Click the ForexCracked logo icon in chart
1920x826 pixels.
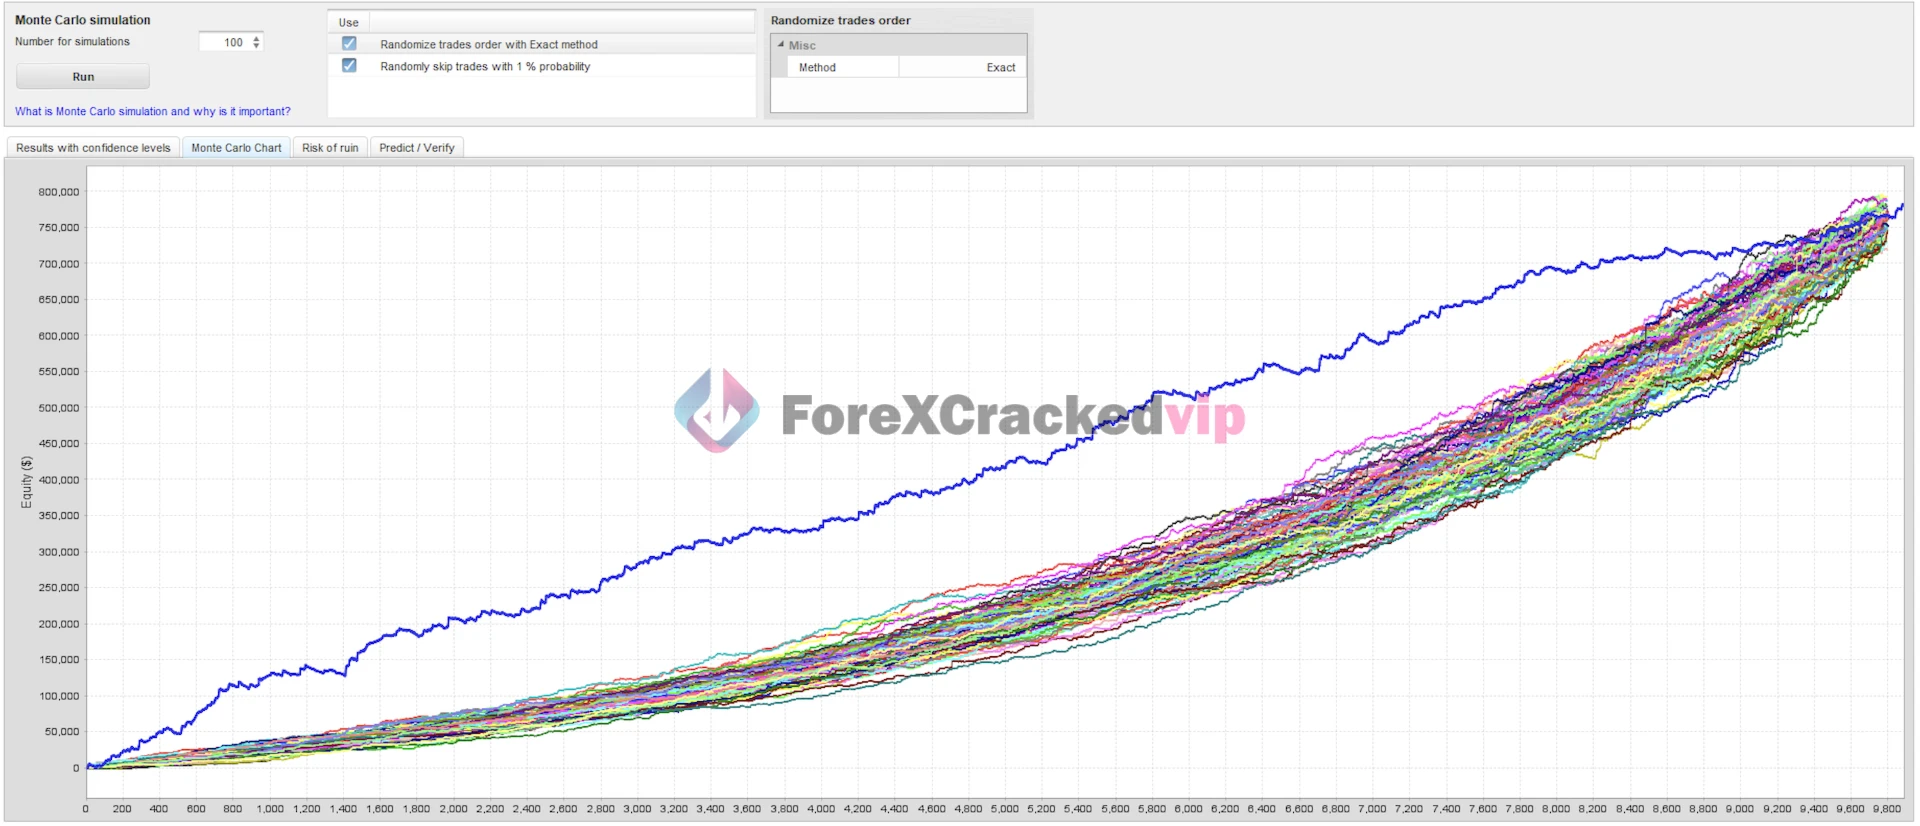point(716,411)
